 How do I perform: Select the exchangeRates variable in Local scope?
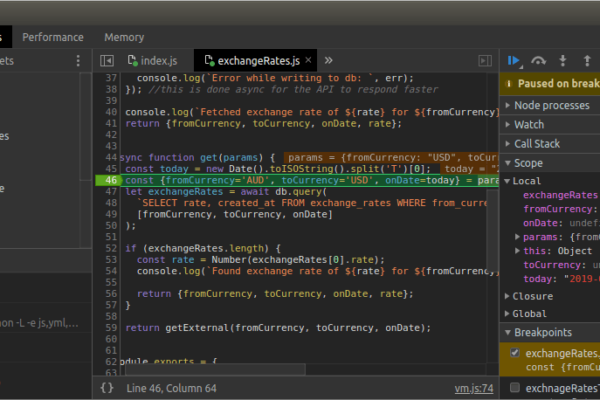coord(560,195)
